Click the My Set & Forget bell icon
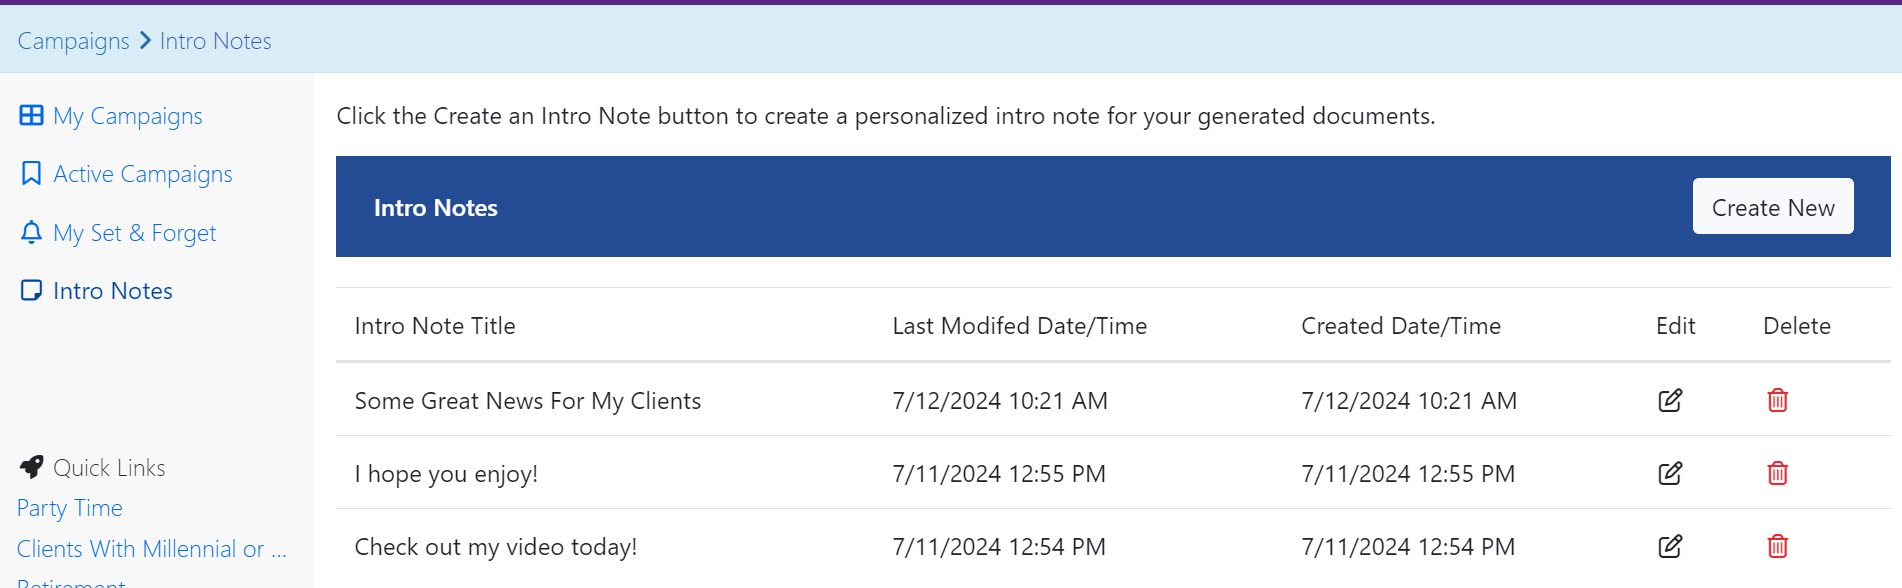This screenshot has width=1902, height=588. point(31,232)
